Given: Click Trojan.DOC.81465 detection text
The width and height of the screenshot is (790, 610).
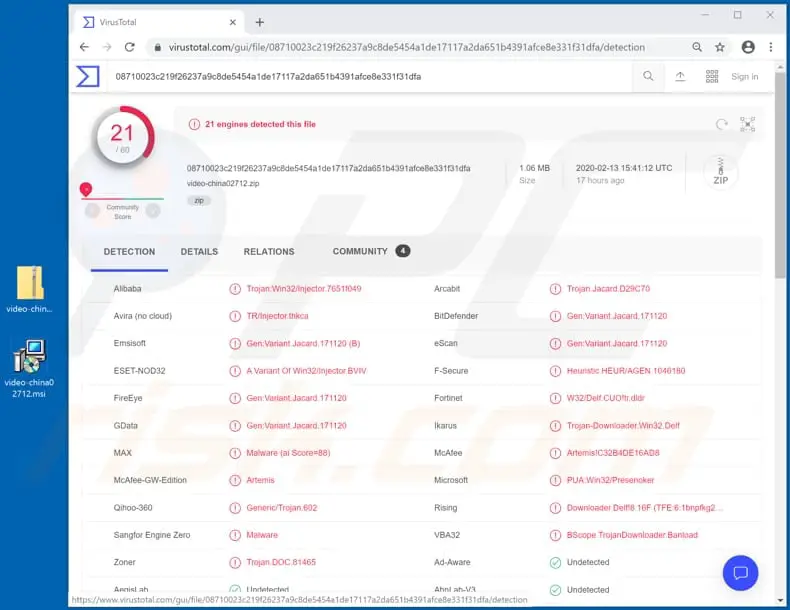Looking at the screenshot, I should [x=281, y=562].
